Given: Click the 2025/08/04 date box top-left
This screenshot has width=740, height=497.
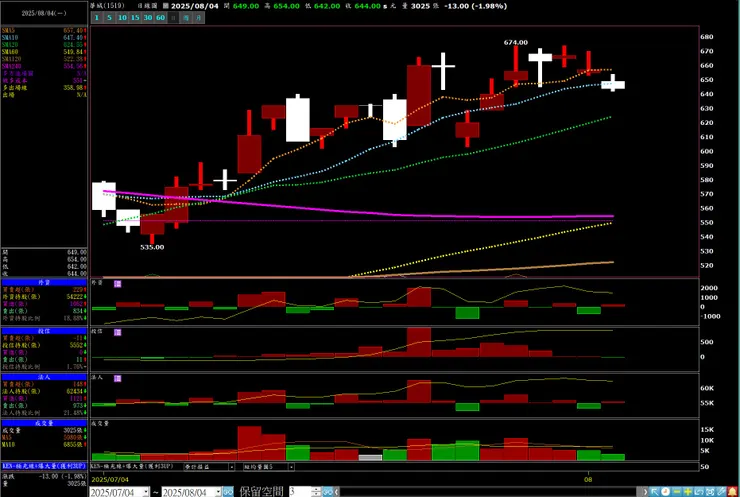Looking at the screenshot, I should [44, 13].
